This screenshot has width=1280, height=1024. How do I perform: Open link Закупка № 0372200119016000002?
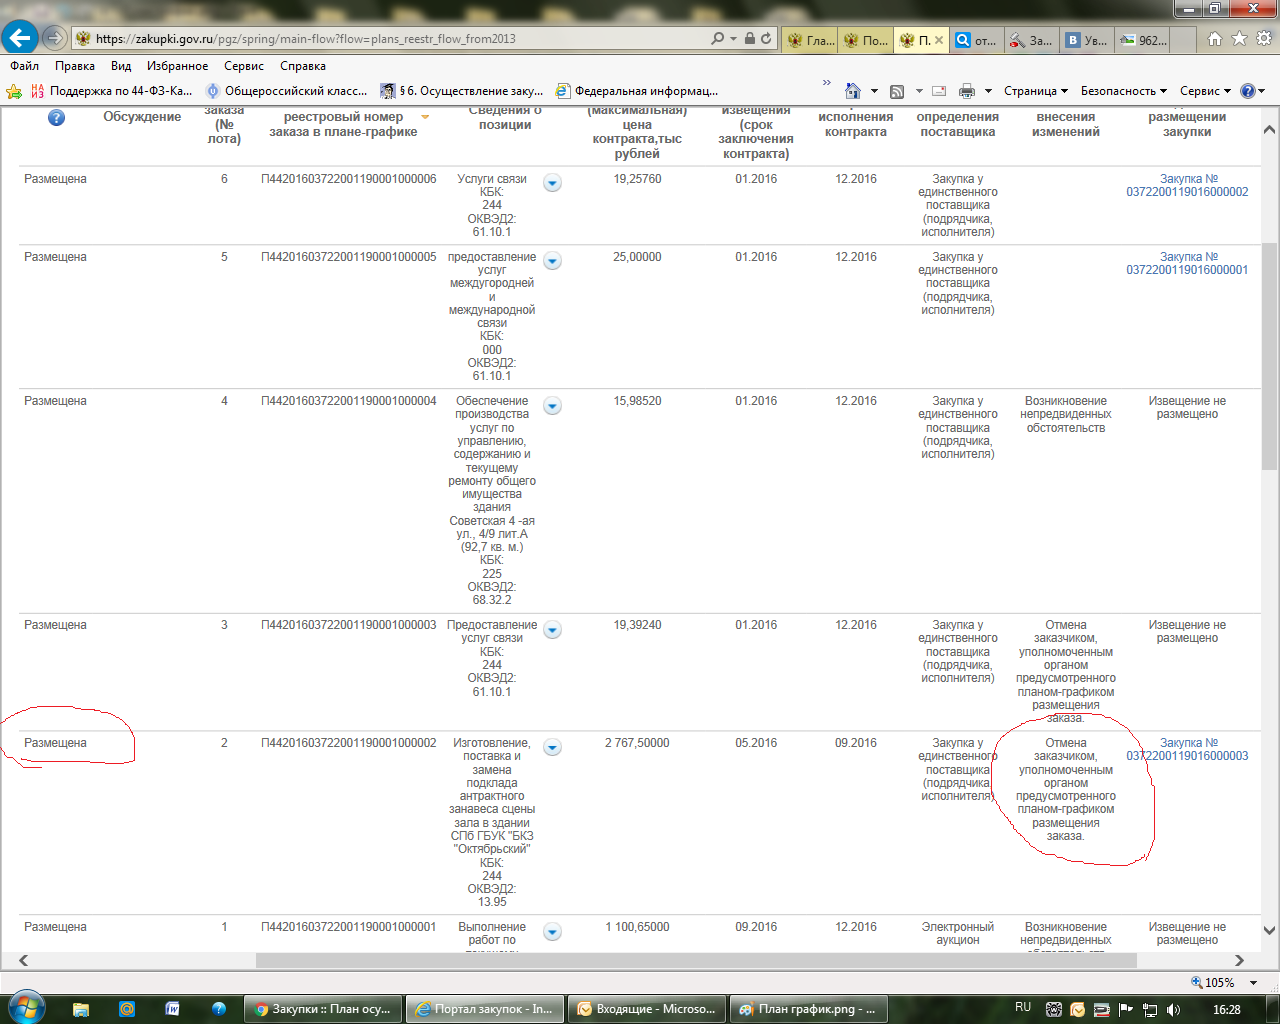tap(1187, 186)
